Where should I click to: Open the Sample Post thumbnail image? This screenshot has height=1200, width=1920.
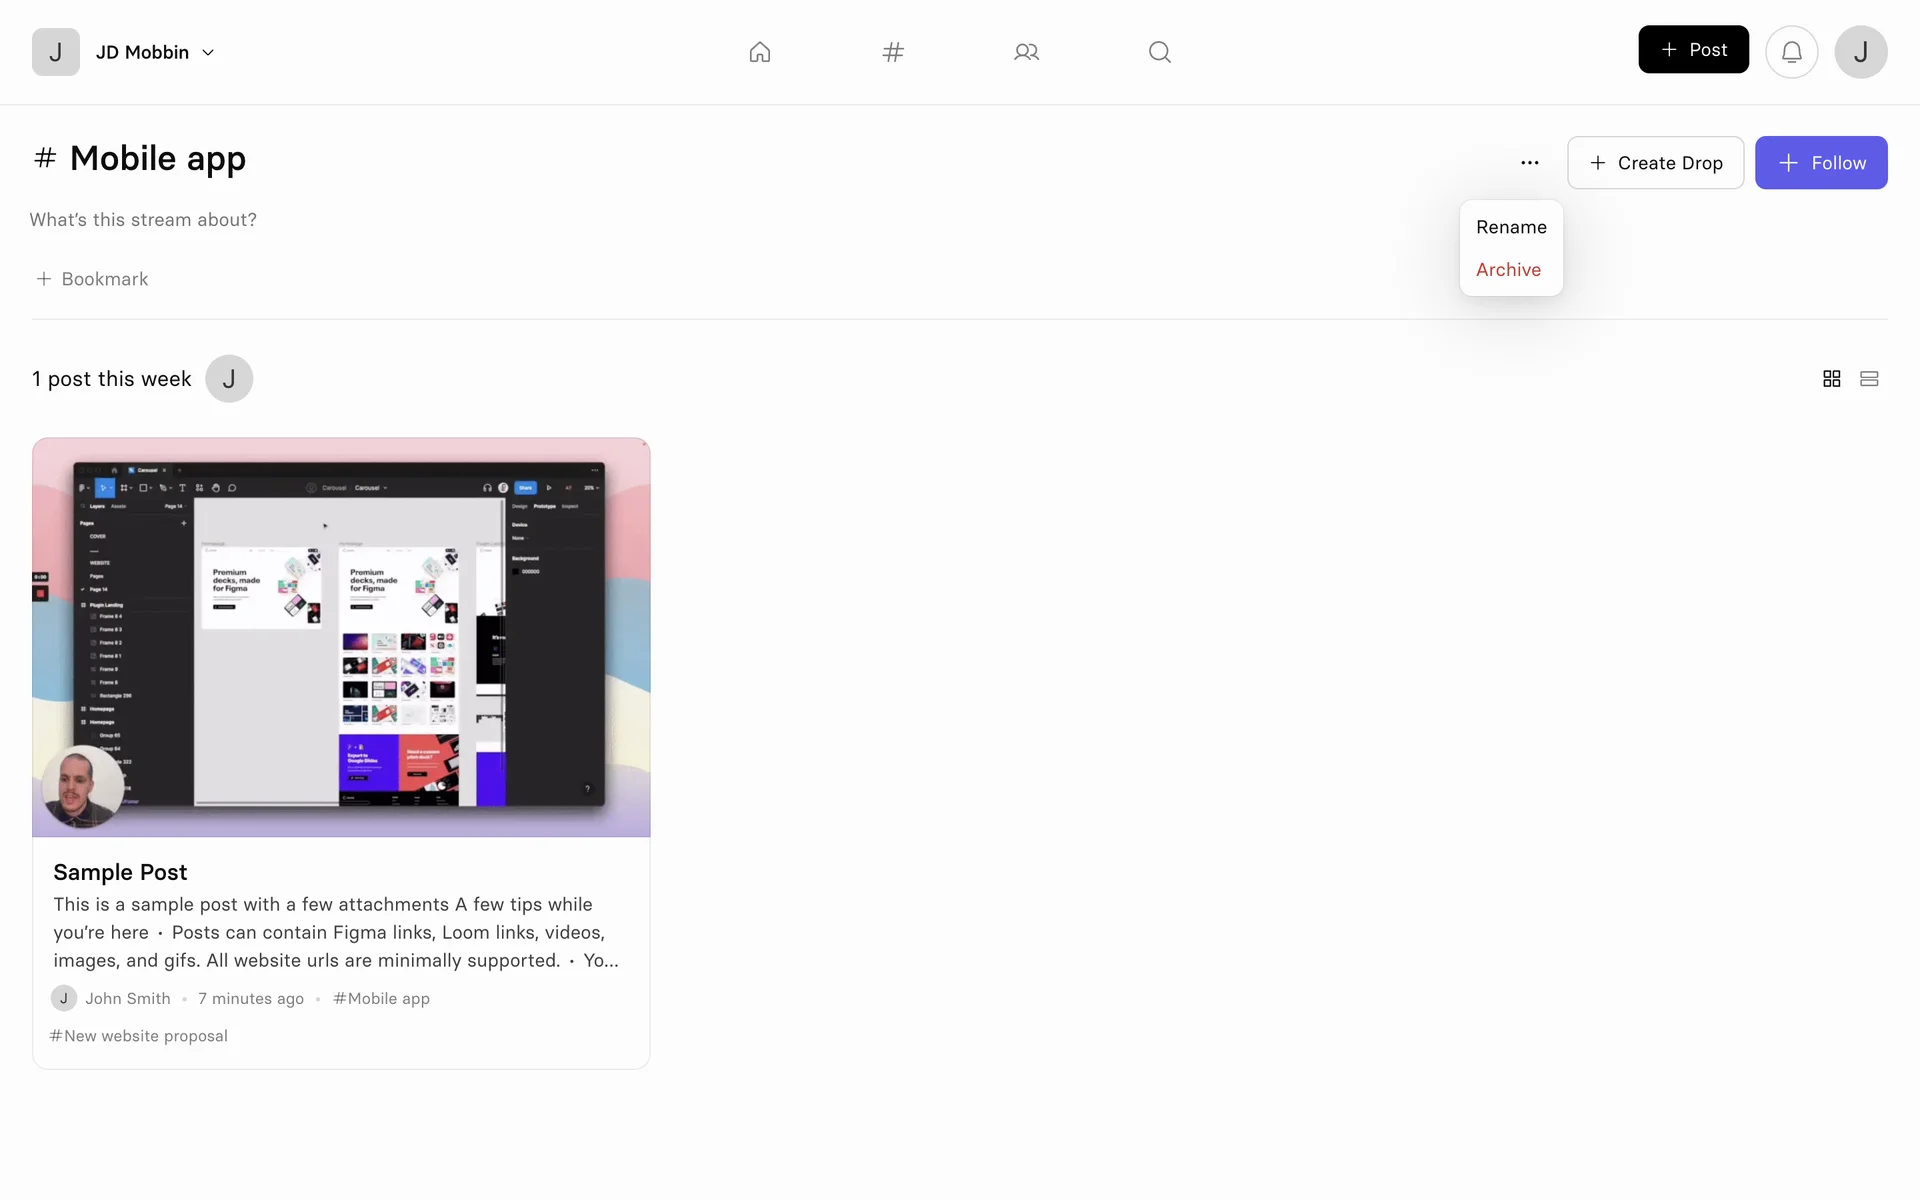click(x=341, y=637)
